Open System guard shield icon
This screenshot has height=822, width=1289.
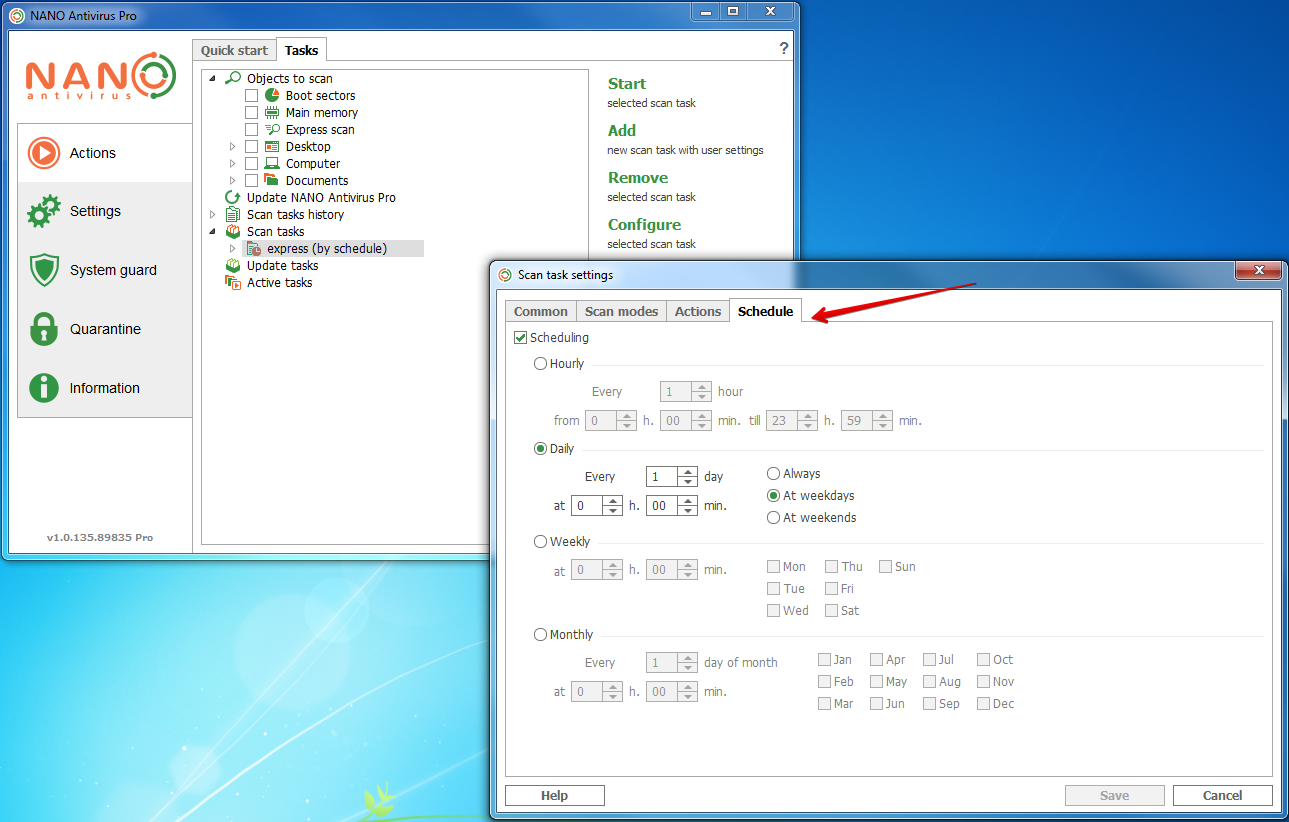[x=44, y=270]
